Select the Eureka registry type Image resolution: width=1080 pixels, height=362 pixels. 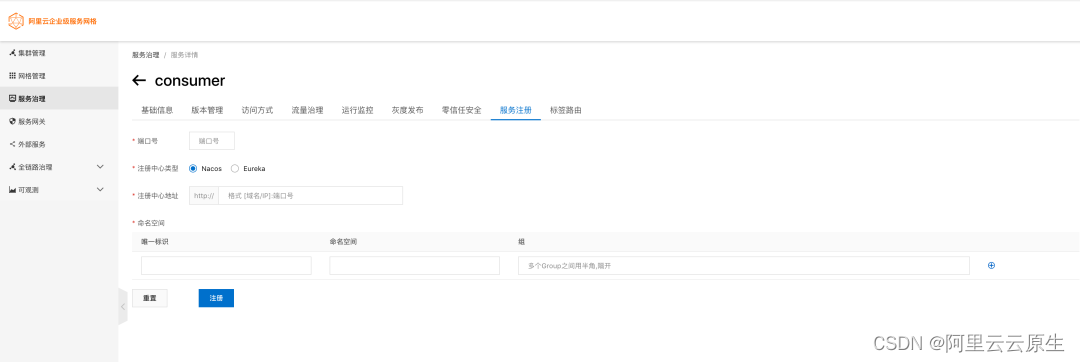click(235, 168)
